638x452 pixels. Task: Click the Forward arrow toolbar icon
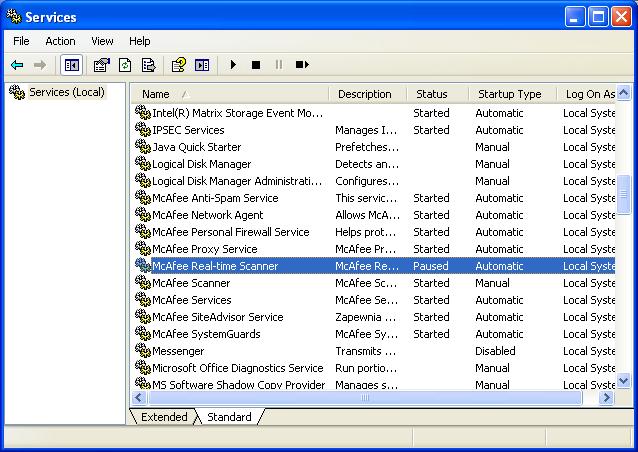(x=39, y=65)
